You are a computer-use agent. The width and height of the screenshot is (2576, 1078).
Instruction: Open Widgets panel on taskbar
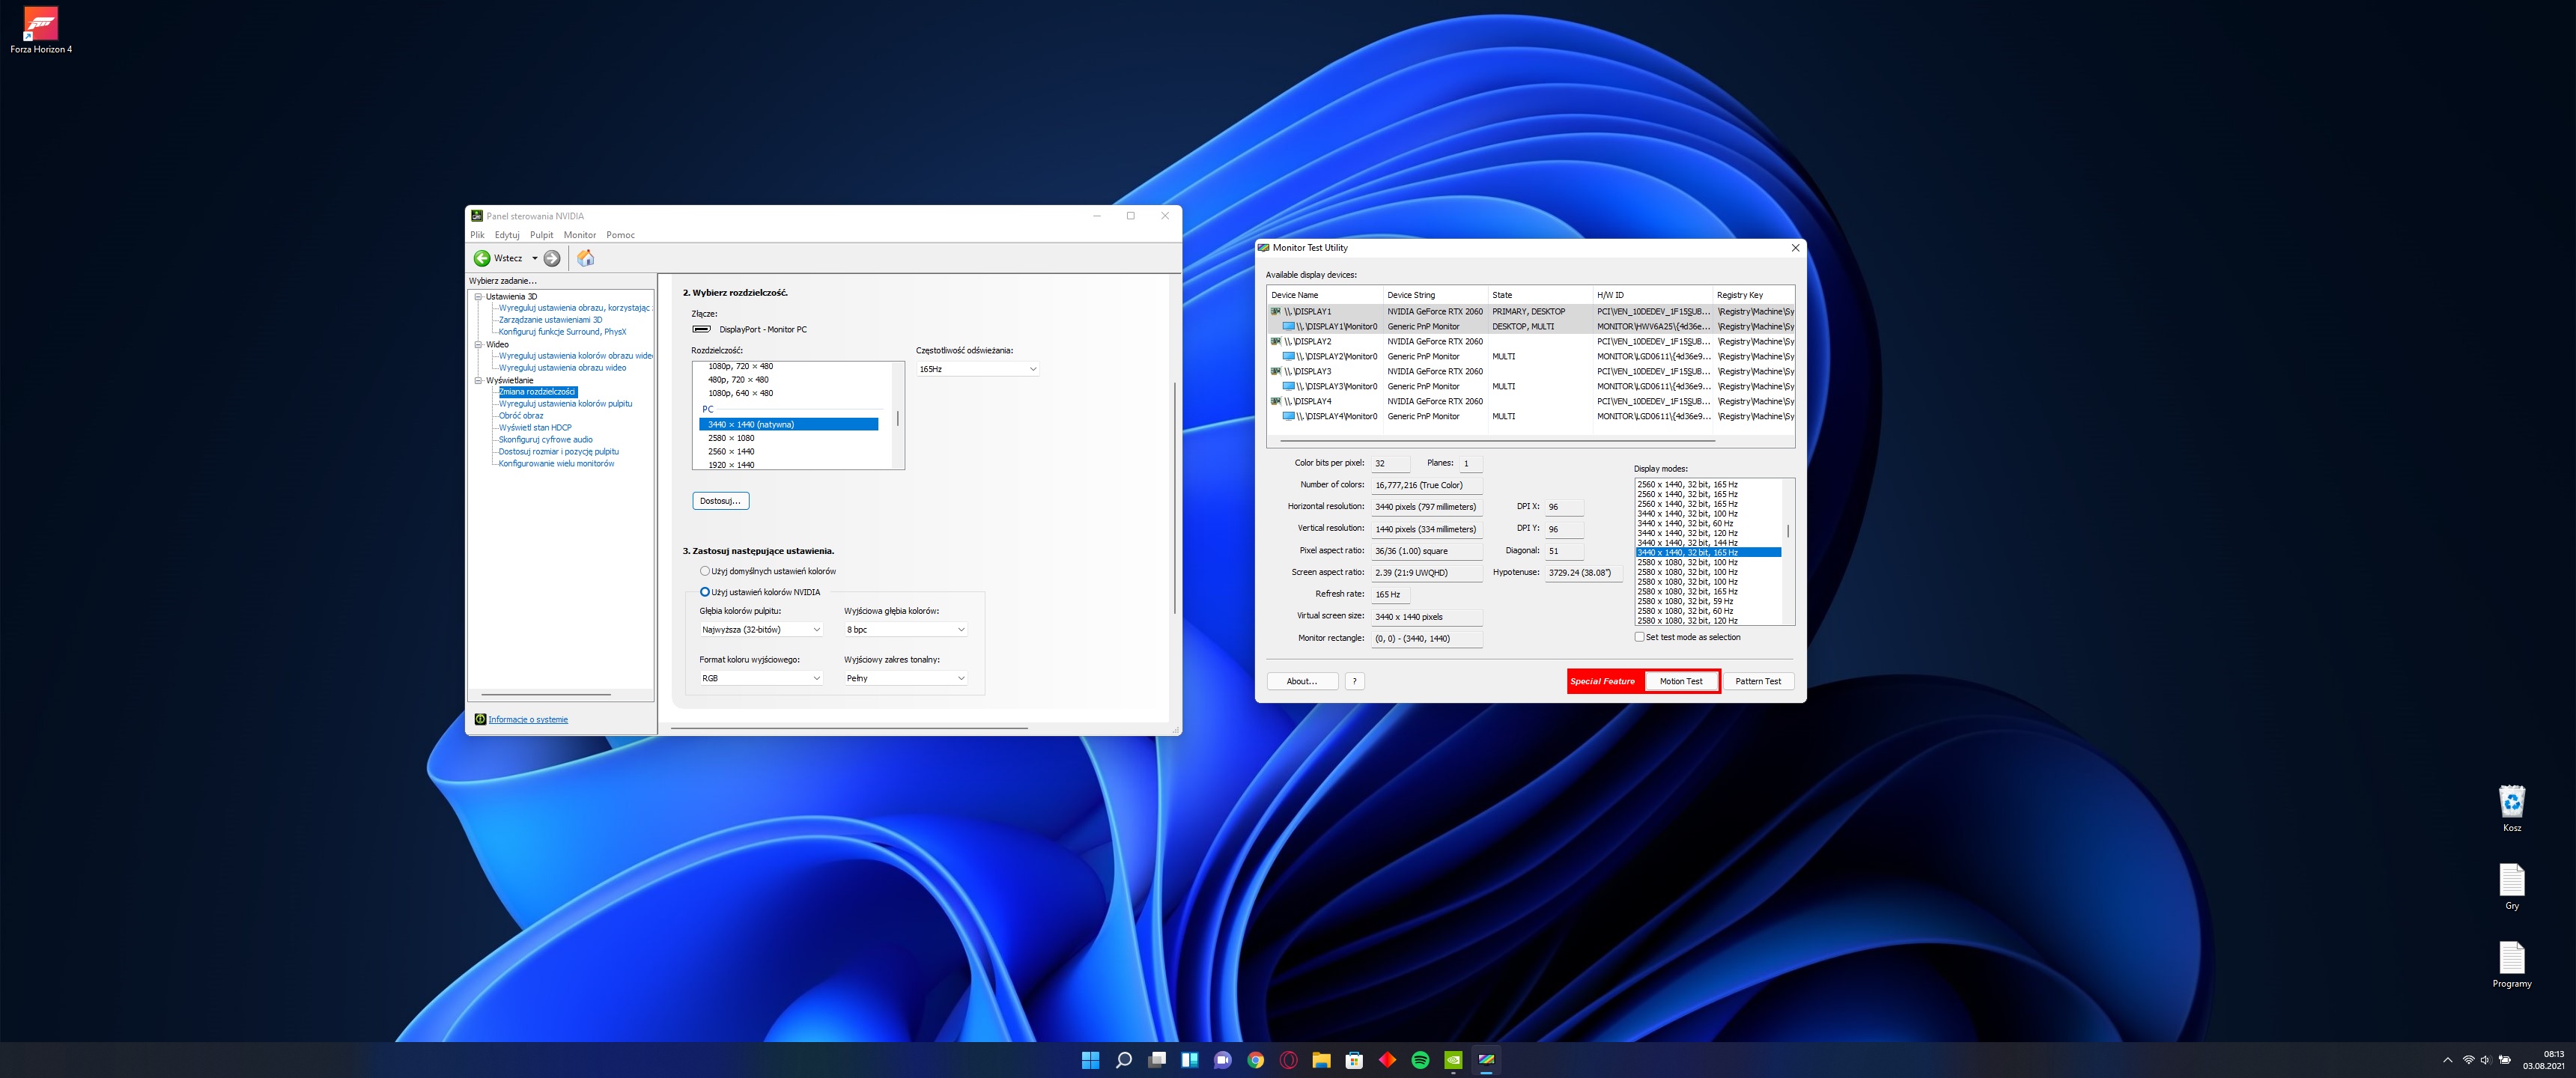click(1190, 1060)
